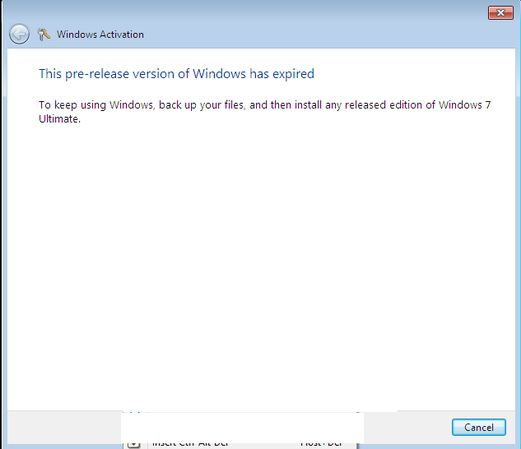Click the keys icon beside Windows Activation

pyautogui.click(x=44, y=34)
